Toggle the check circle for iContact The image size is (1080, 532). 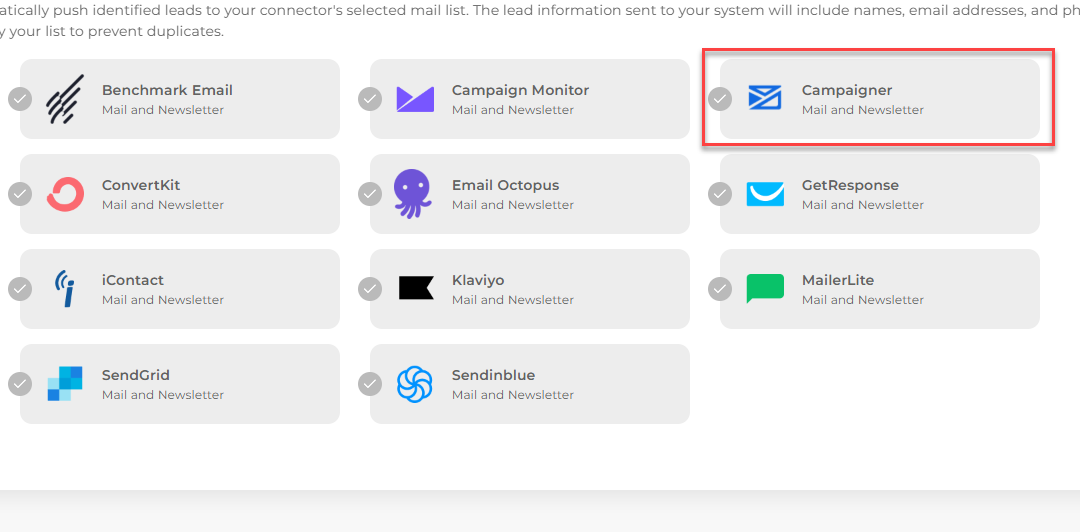coord(20,289)
